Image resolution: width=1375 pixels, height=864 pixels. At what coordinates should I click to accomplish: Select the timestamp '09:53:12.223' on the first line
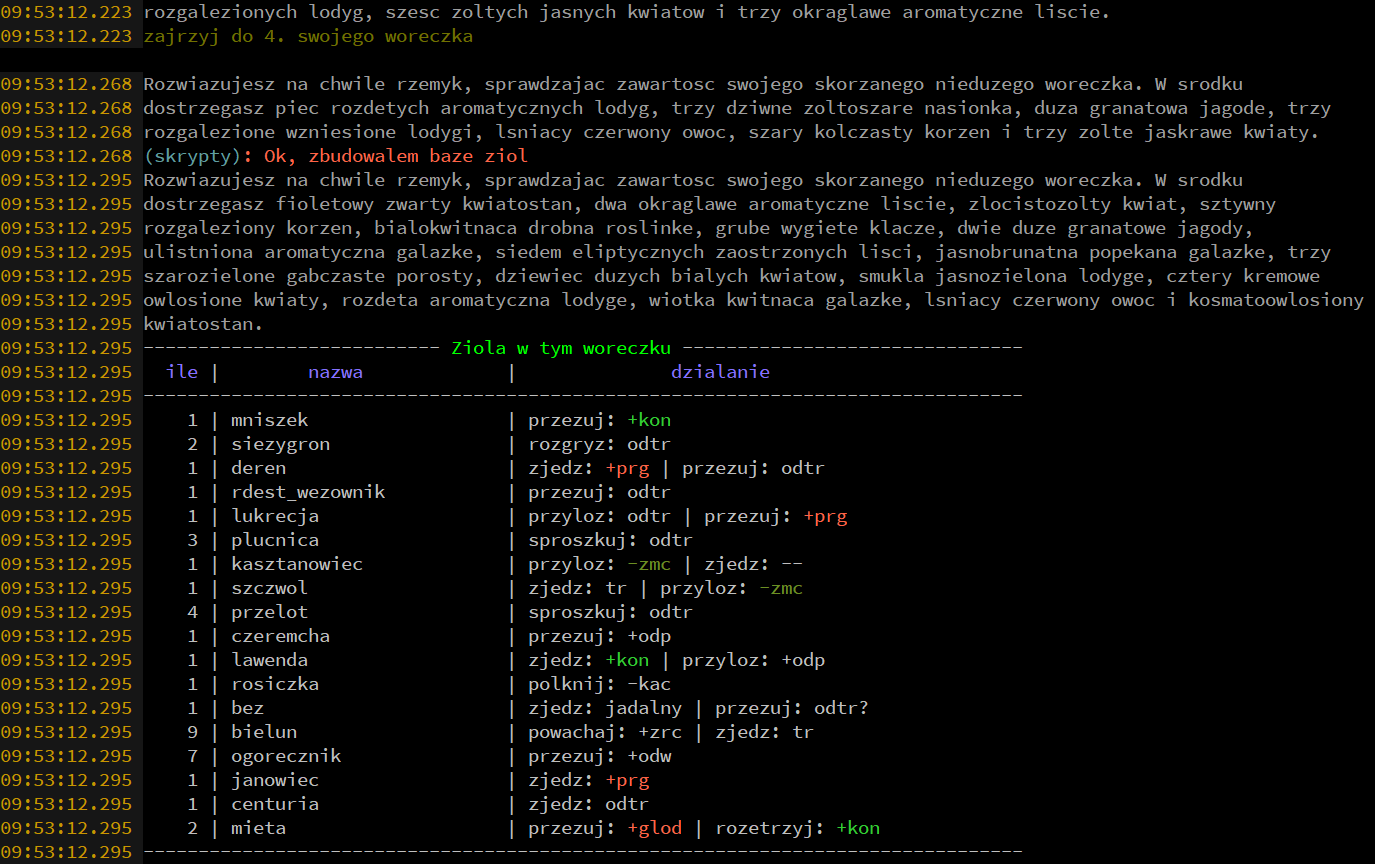click(67, 11)
